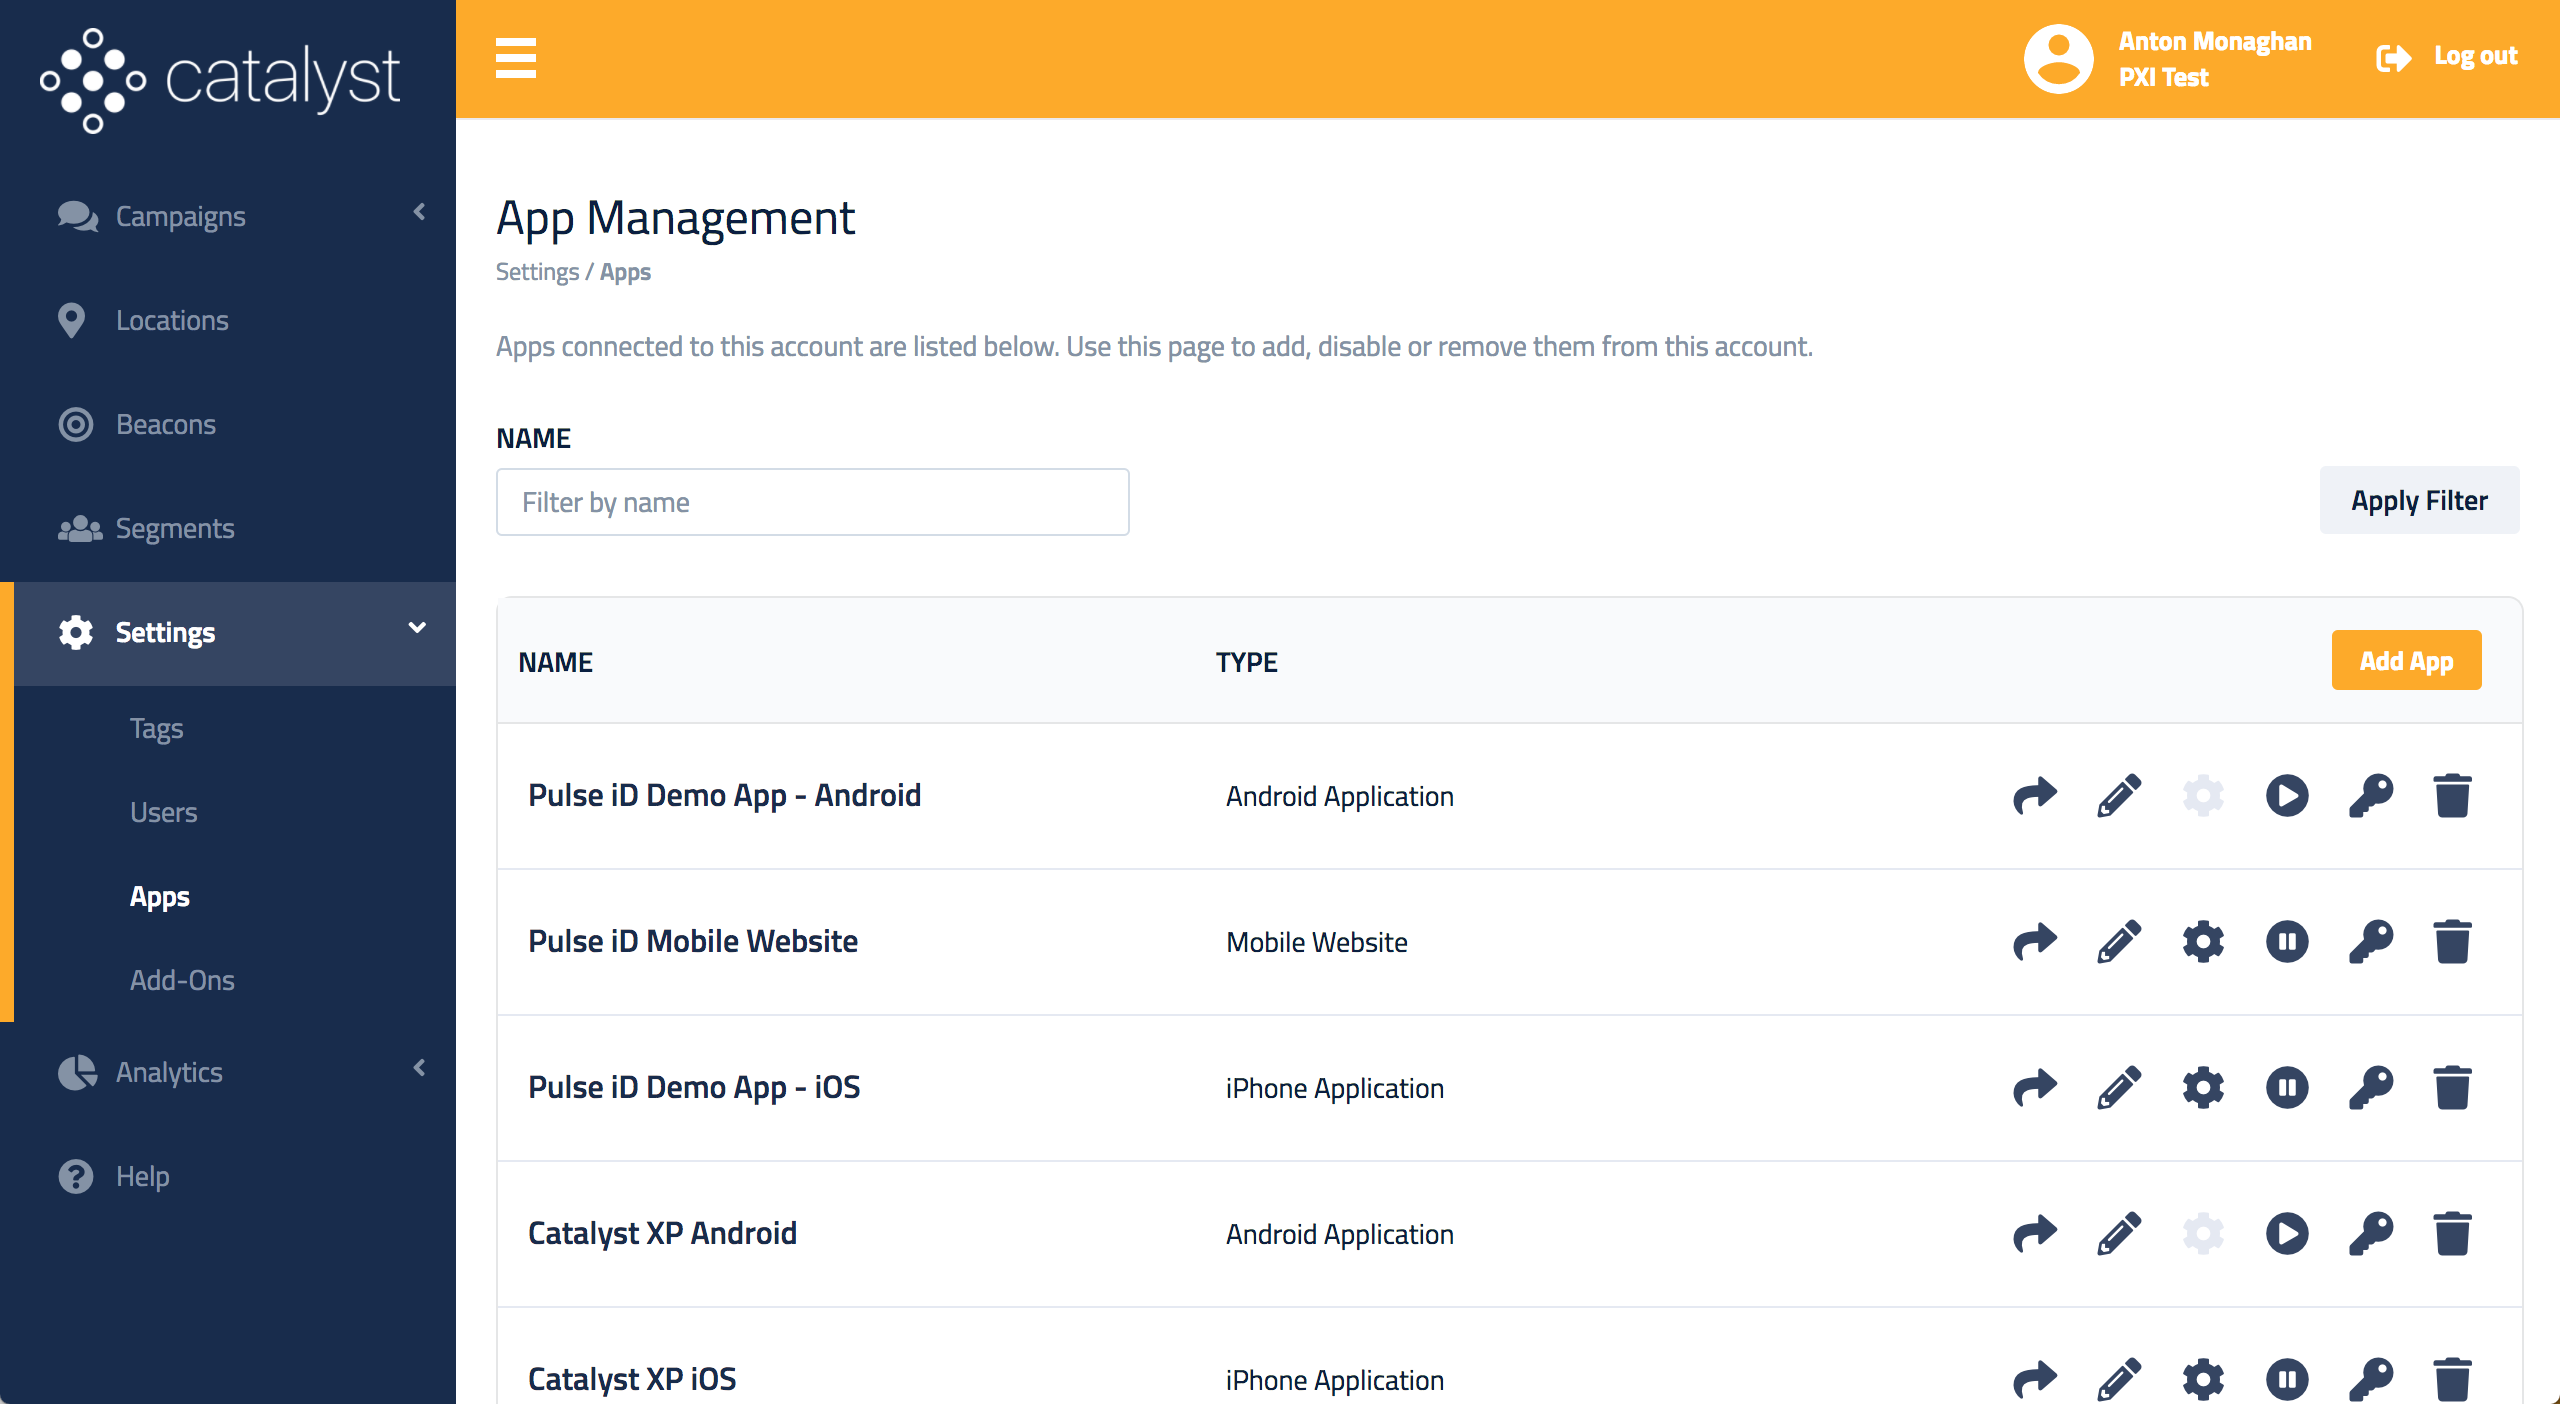Open Users under Settings
This screenshot has height=1404, width=2560.
164,812
